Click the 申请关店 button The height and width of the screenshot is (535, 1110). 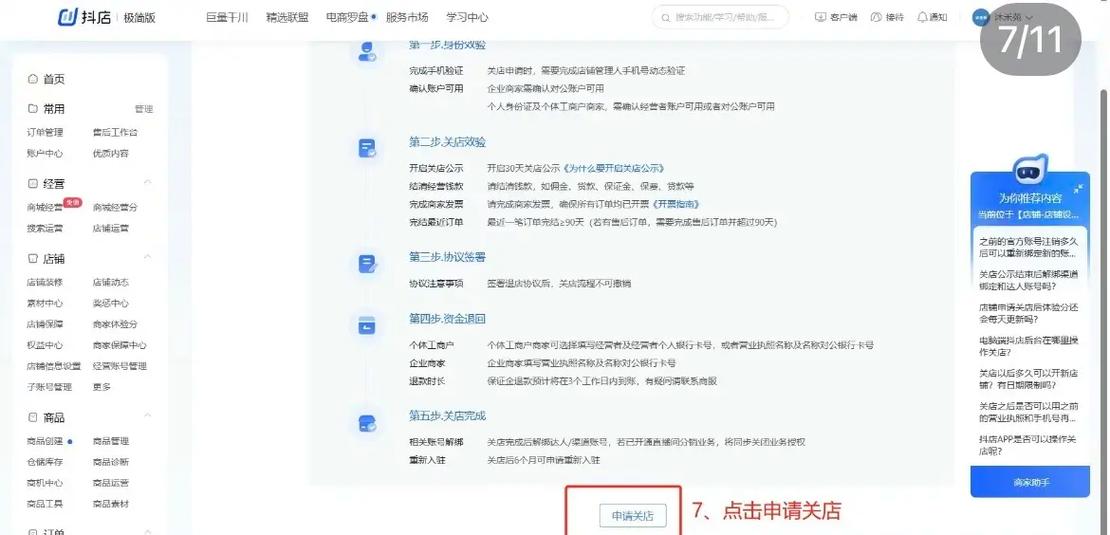[632, 515]
